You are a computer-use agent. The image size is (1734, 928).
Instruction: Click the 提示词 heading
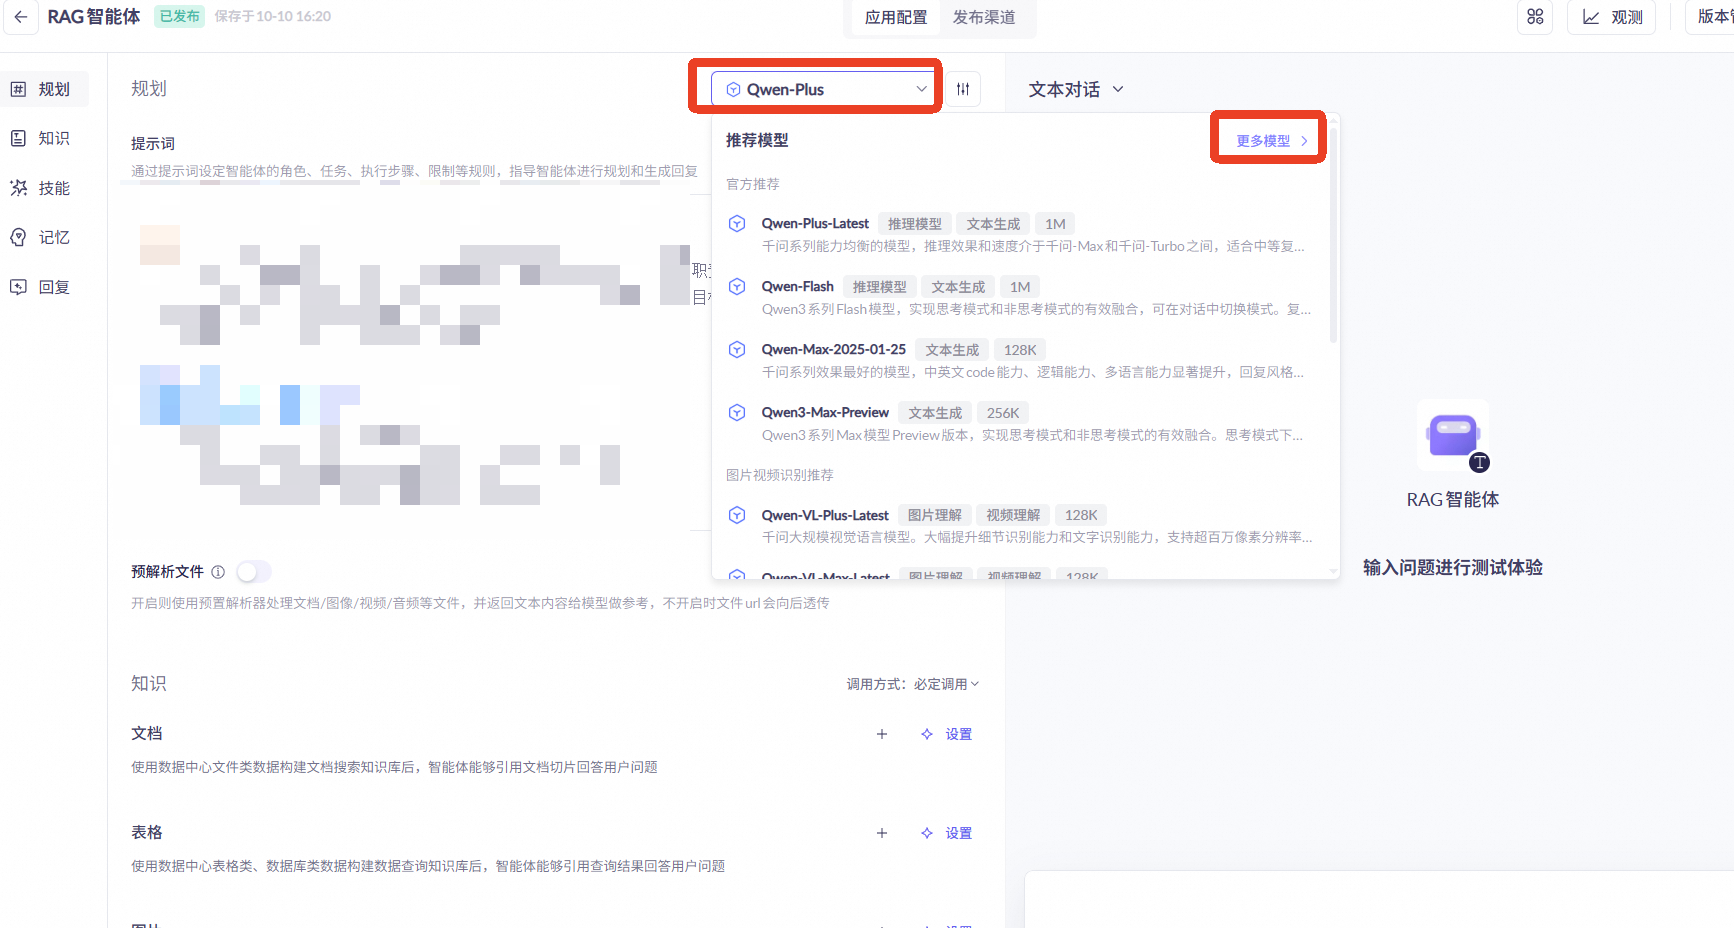click(x=153, y=143)
